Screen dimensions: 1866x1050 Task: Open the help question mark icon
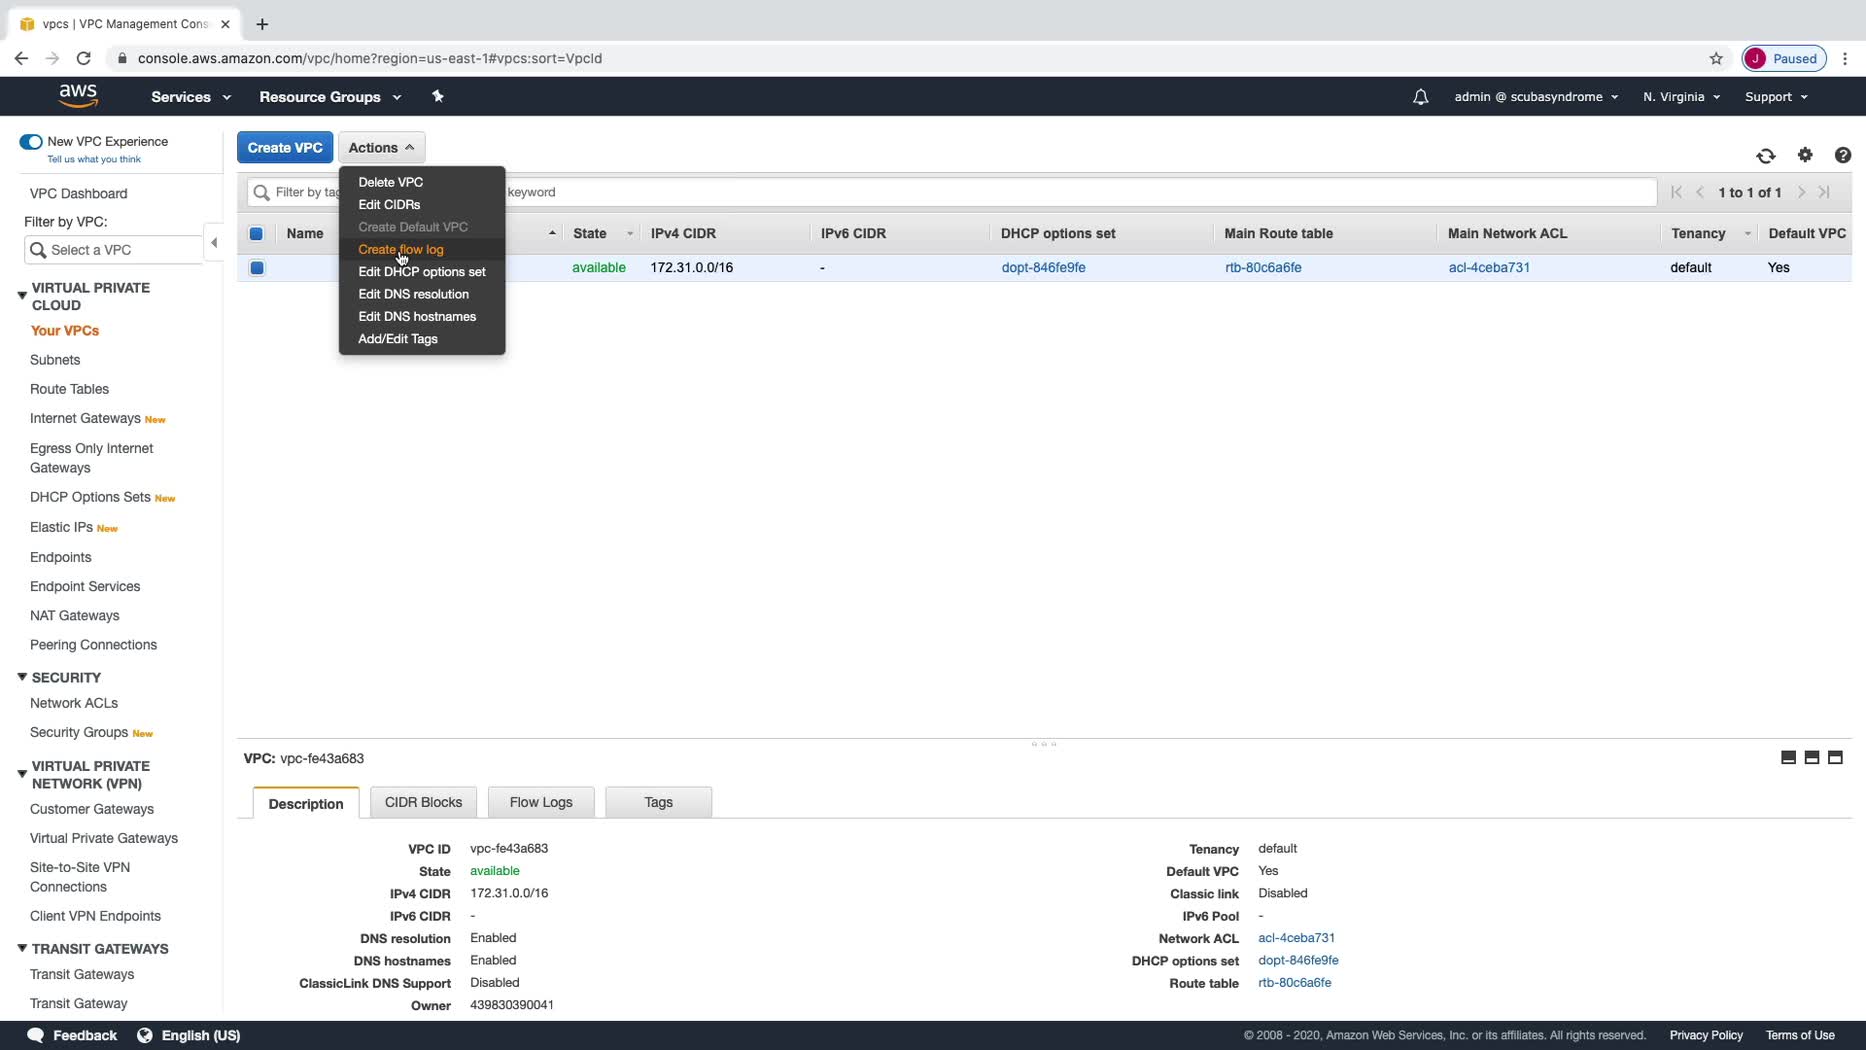(1843, 155)
